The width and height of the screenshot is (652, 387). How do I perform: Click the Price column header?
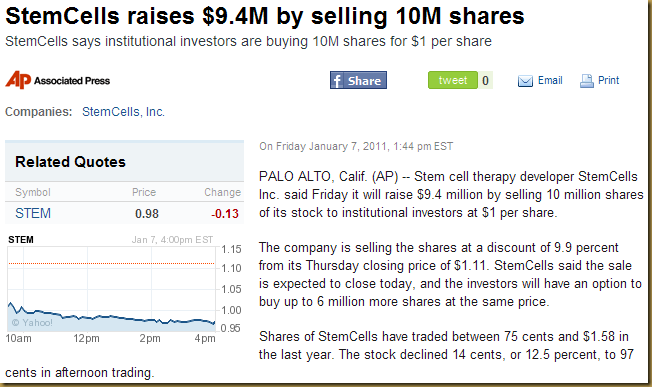point(144,192)
